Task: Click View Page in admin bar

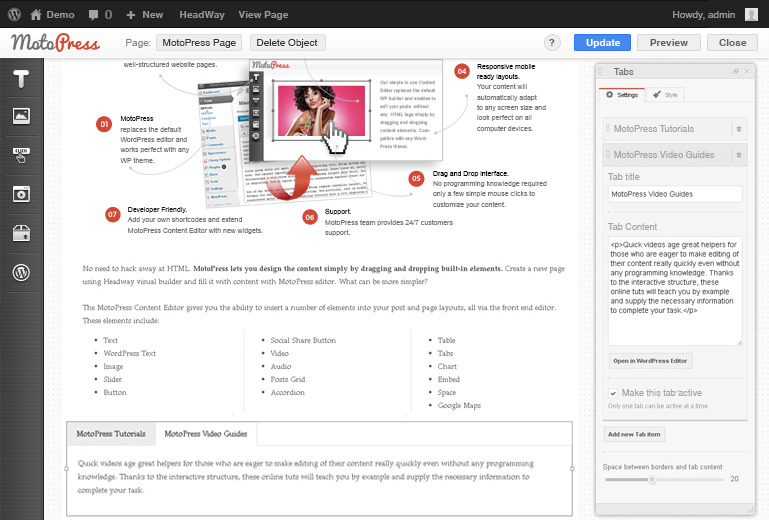Action: tap(263, 15)
